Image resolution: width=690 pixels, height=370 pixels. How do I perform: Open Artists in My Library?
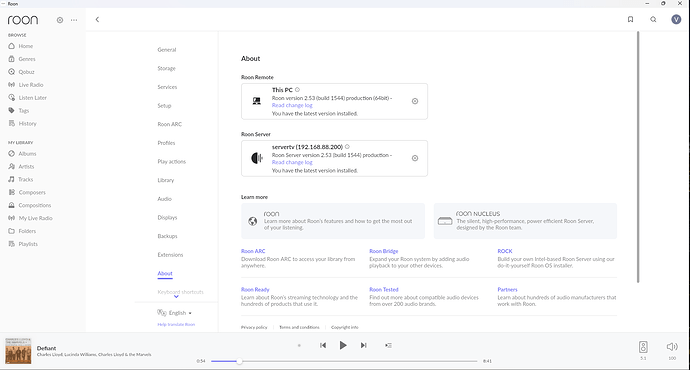(21, 166)
